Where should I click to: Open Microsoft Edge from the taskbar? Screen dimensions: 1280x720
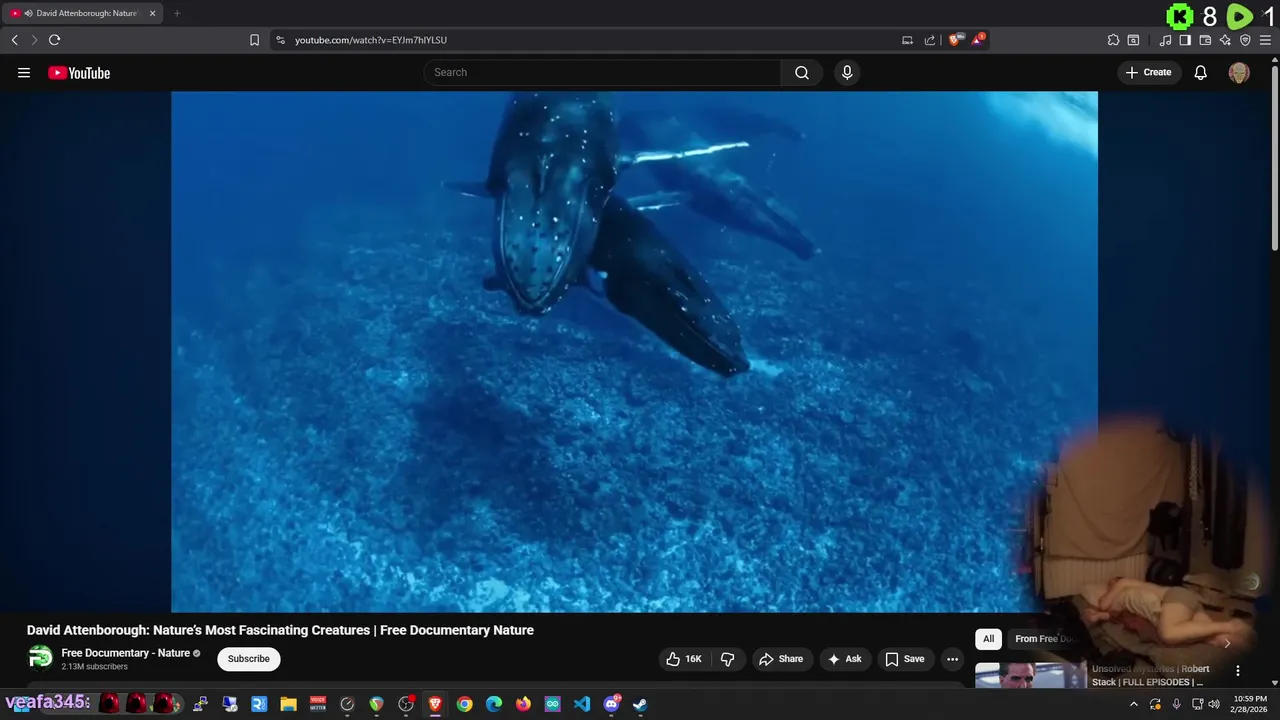(494, 704)
